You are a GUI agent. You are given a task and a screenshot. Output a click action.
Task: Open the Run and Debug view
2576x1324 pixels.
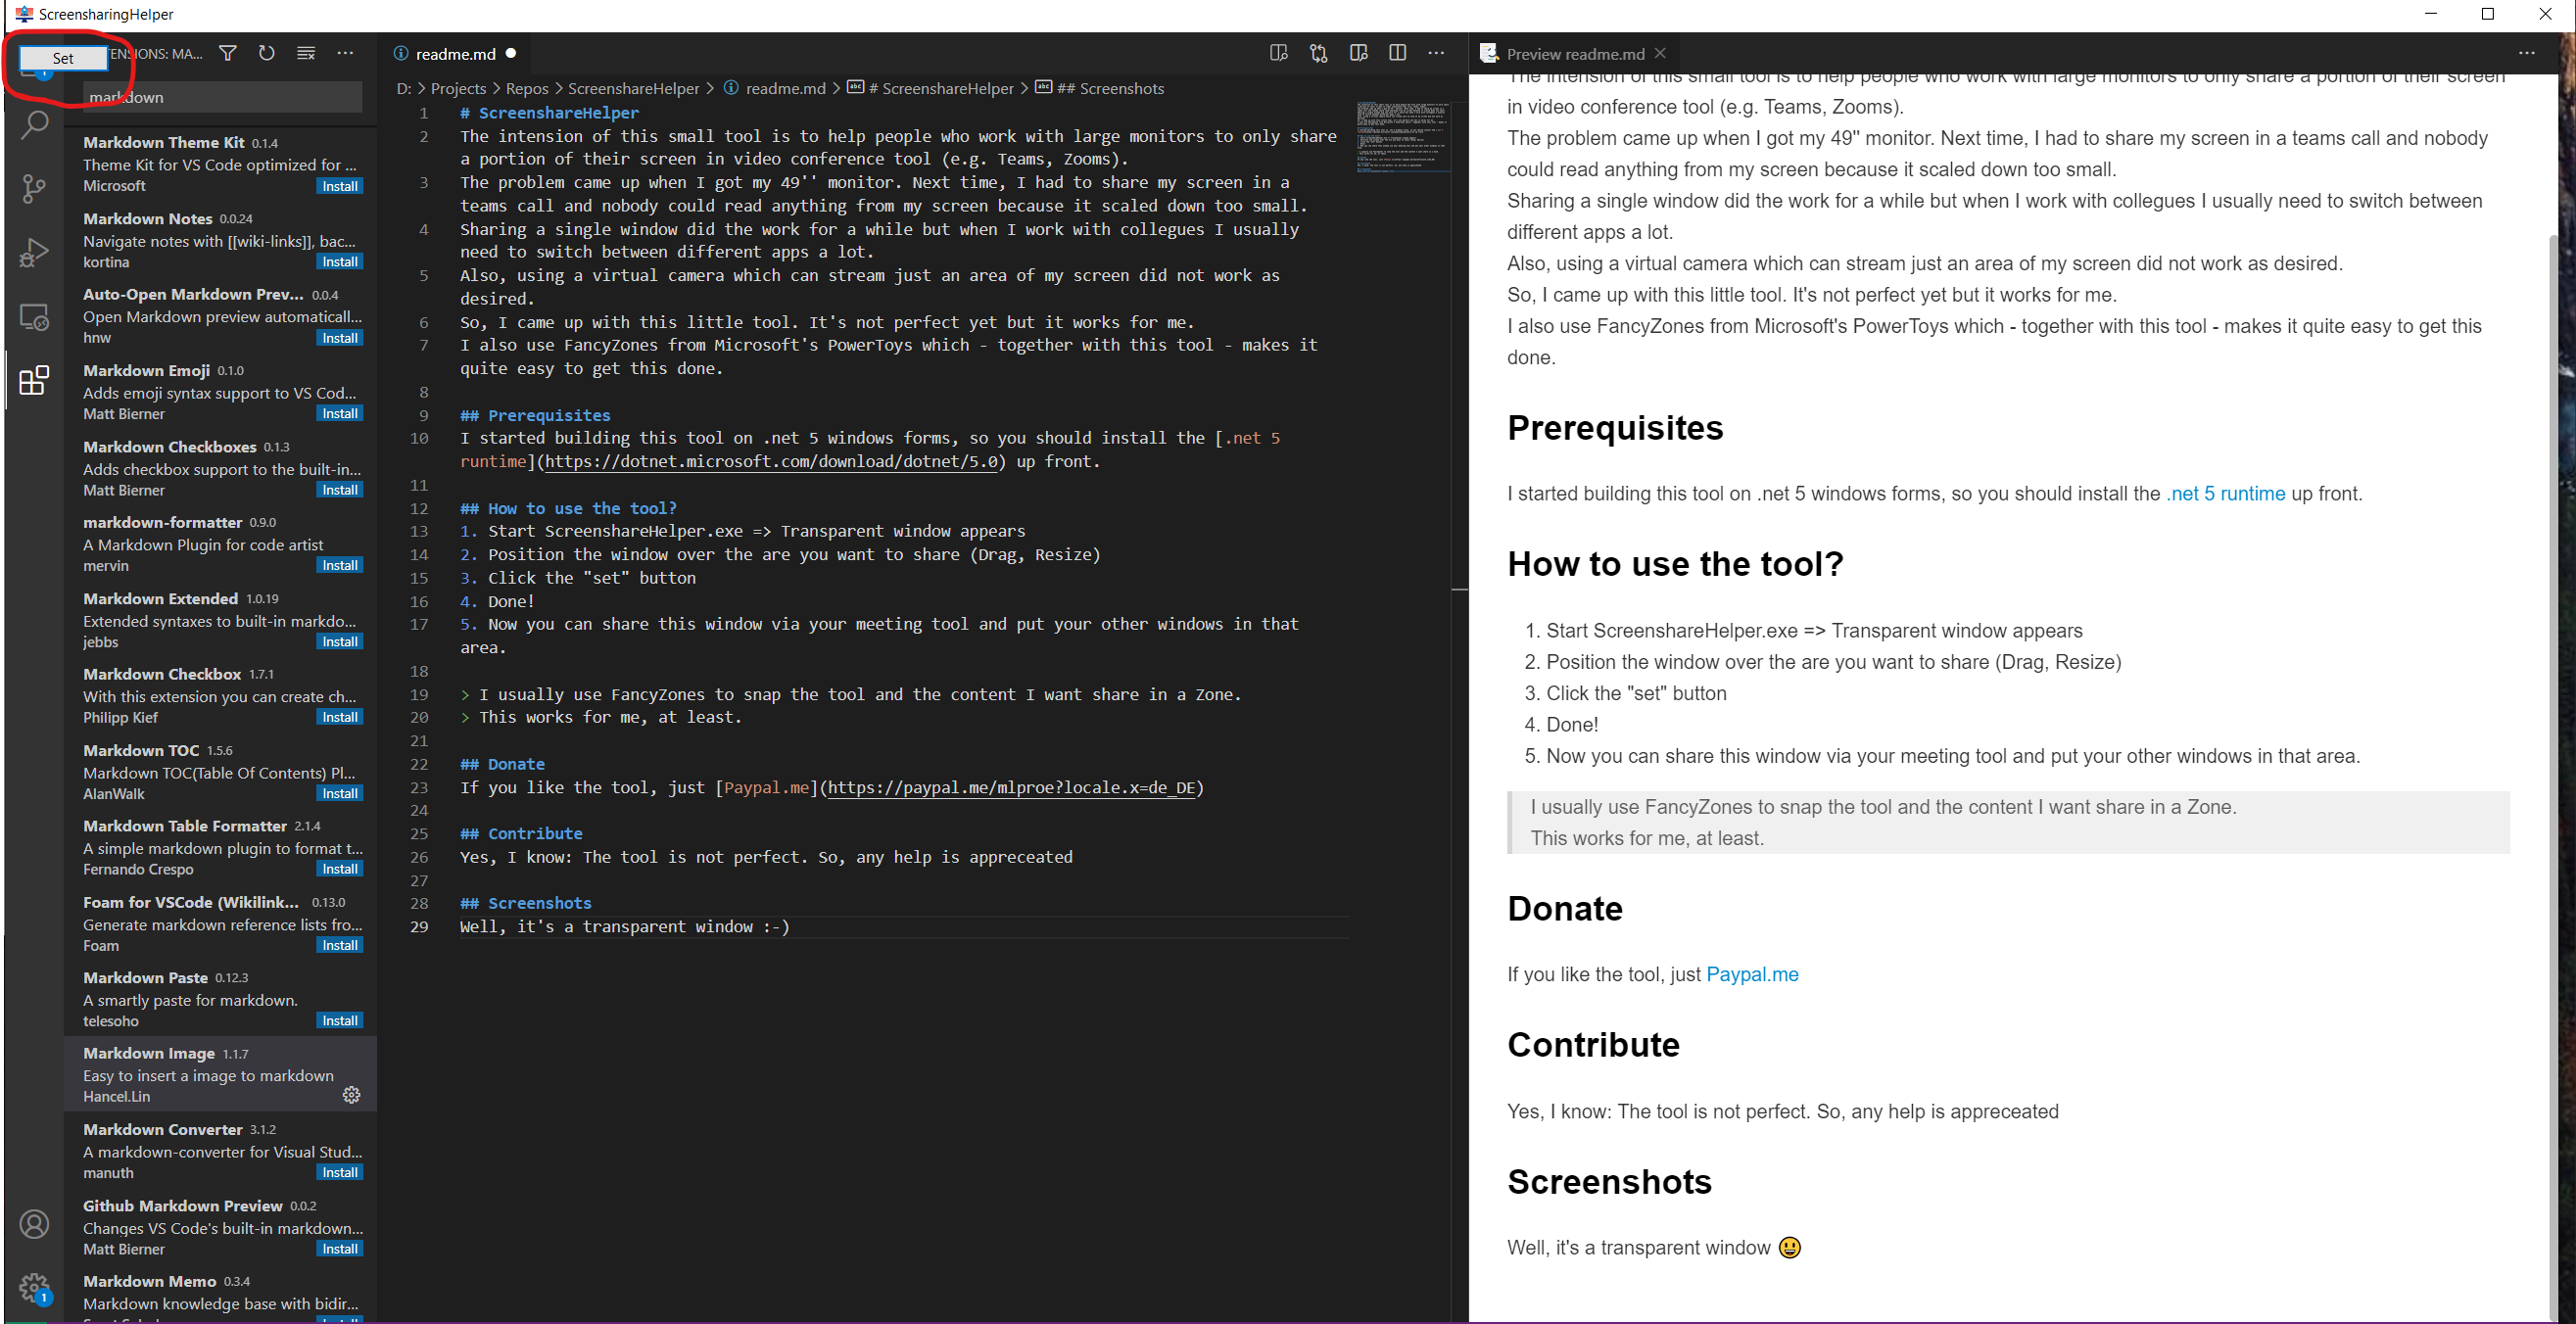pos(35,252)
